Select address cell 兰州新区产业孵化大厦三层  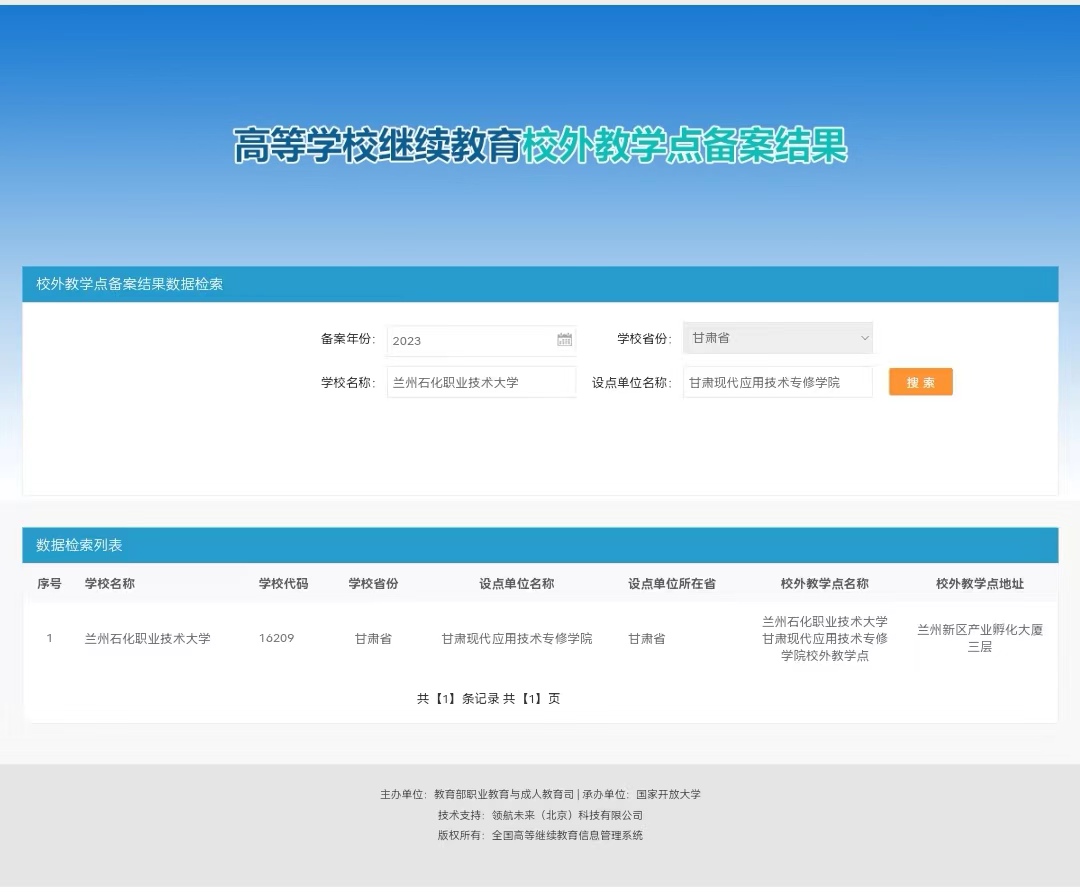979,638
